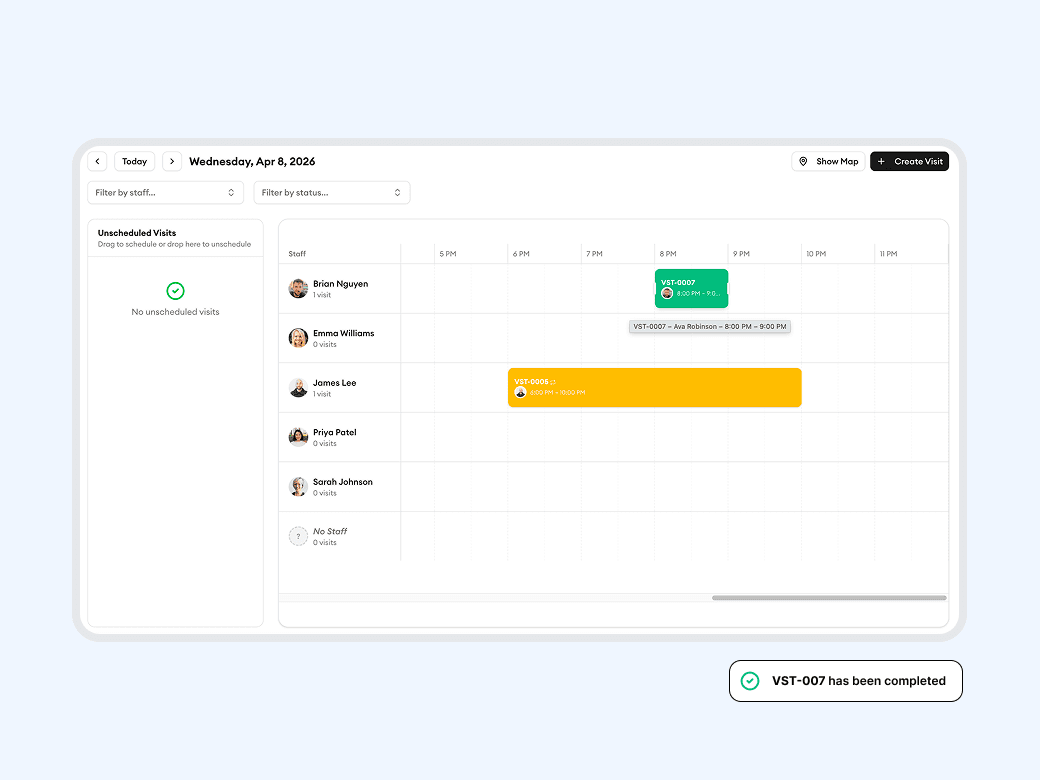Open the Filter by status dropdown

[332, 192]
